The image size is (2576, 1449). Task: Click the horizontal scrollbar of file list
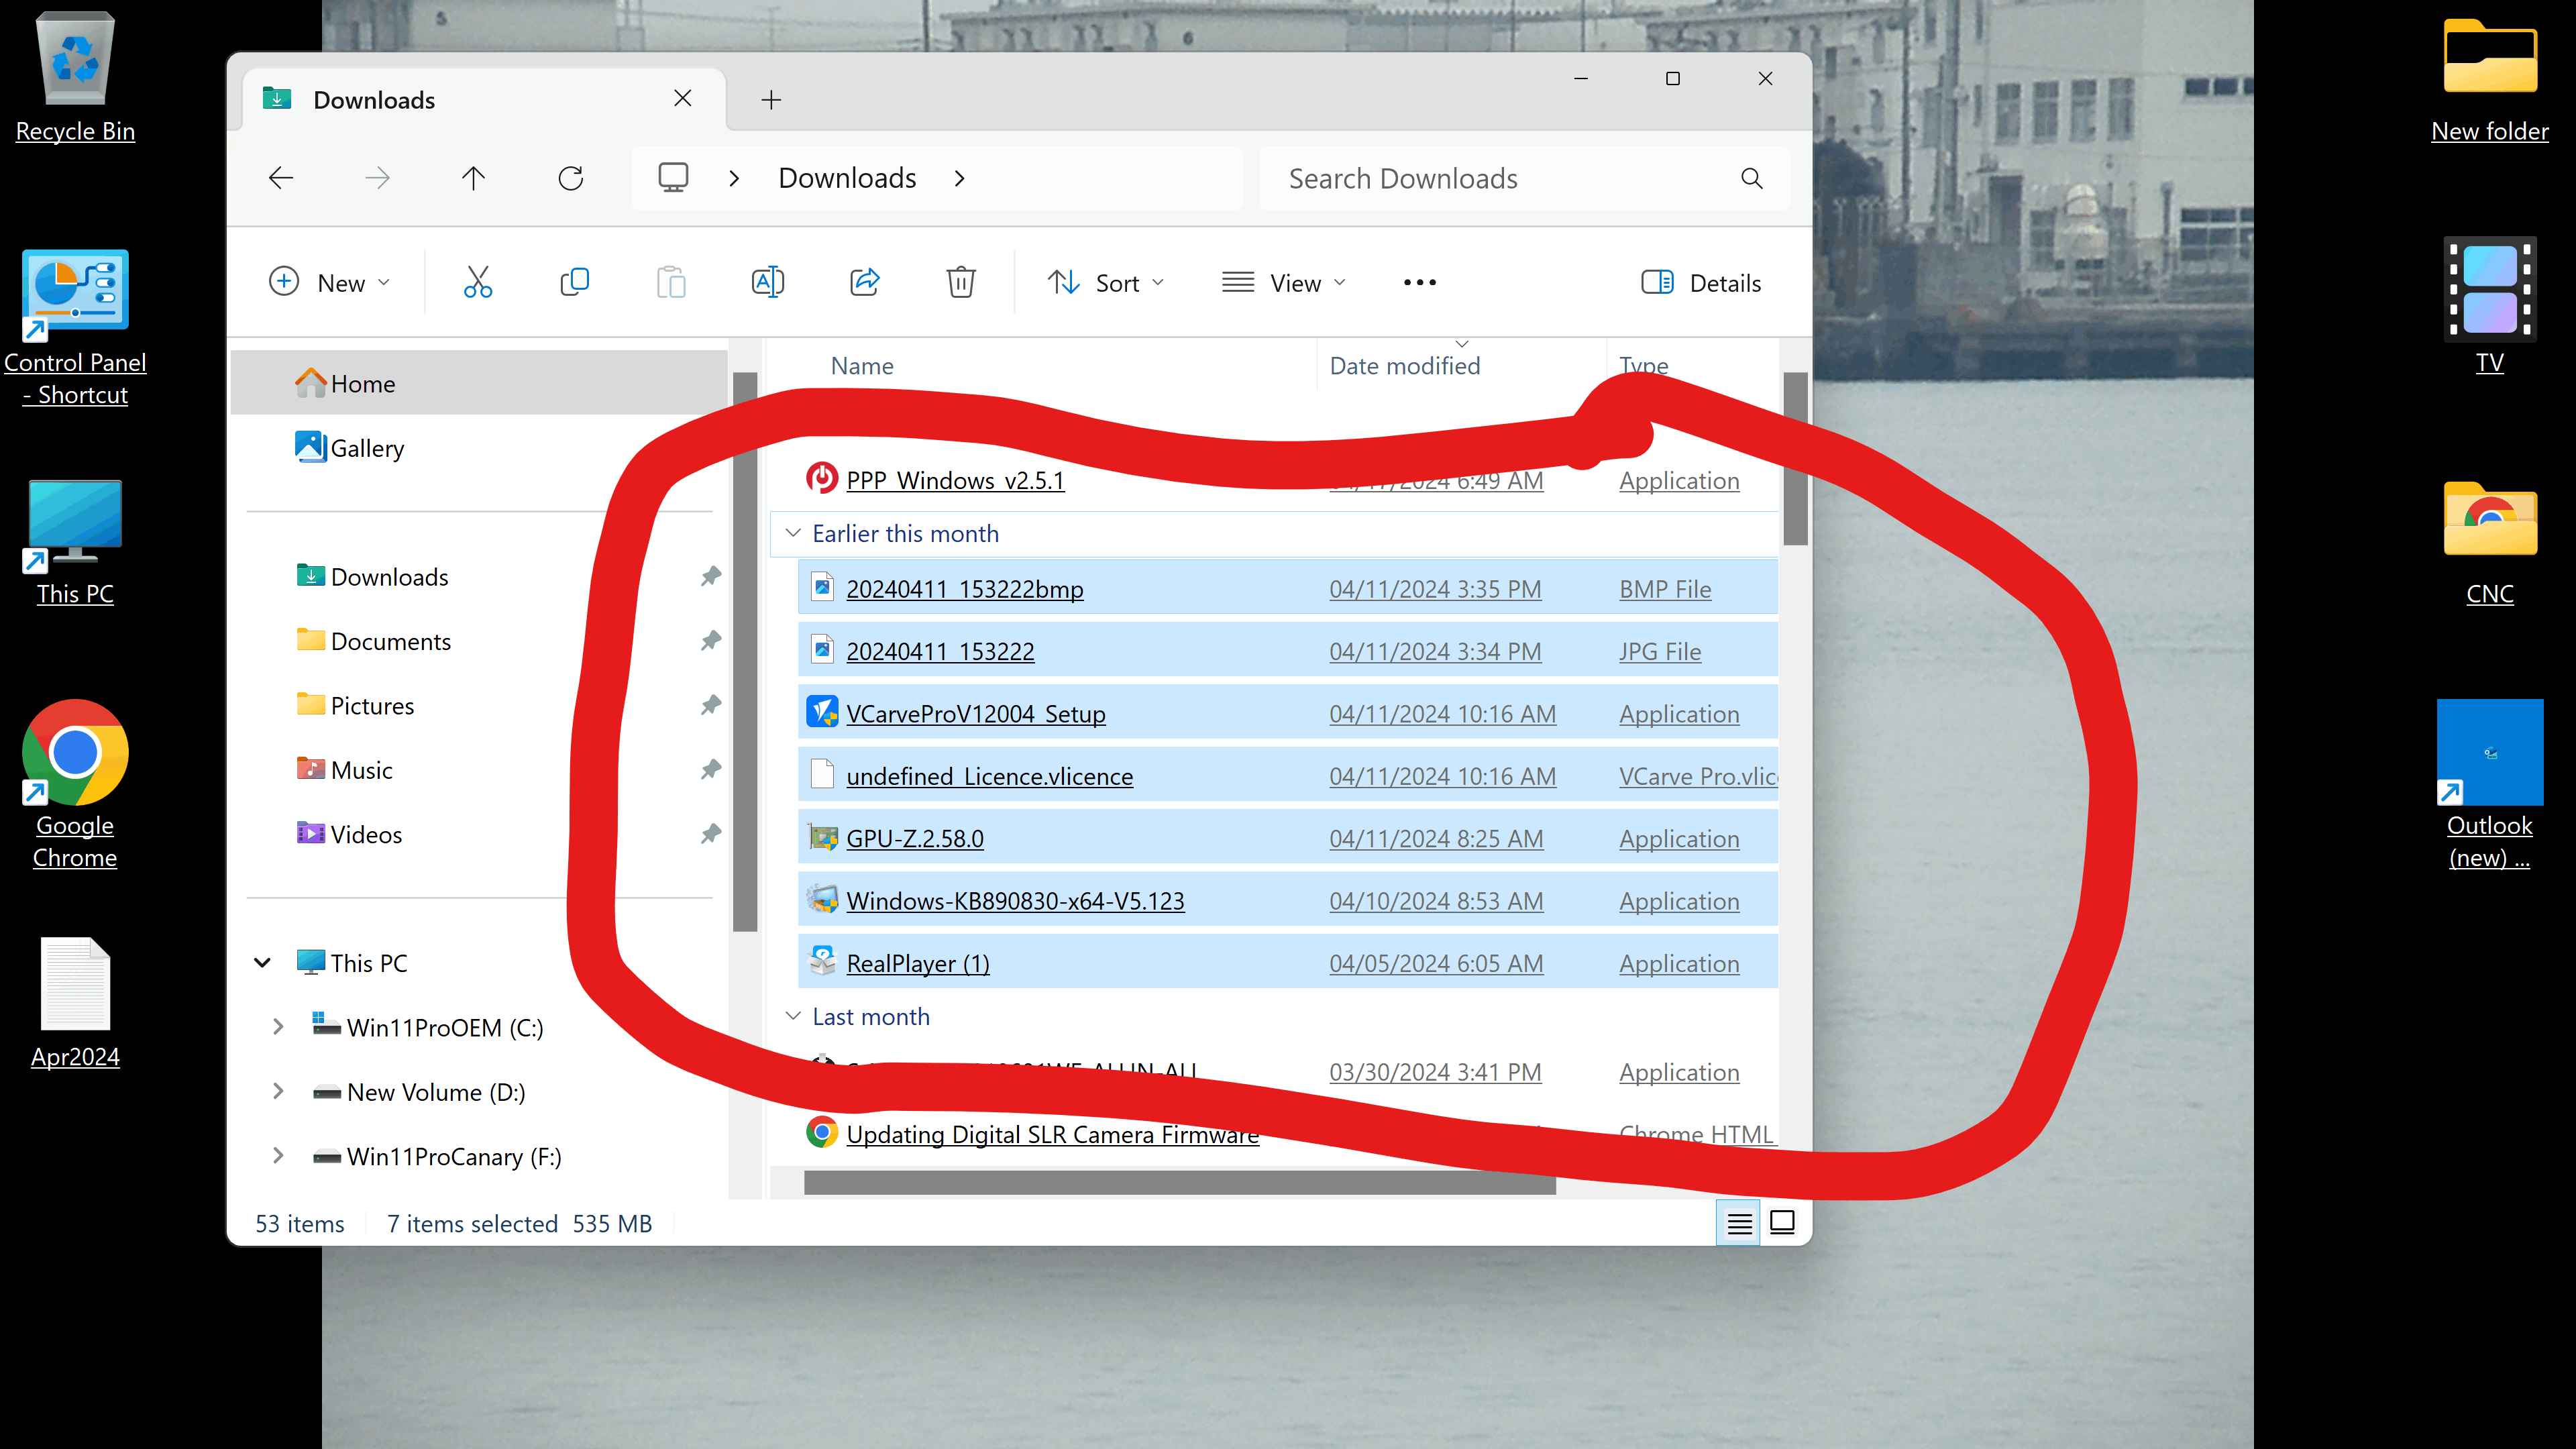pyautogui.click(x=1180, y=1183)
